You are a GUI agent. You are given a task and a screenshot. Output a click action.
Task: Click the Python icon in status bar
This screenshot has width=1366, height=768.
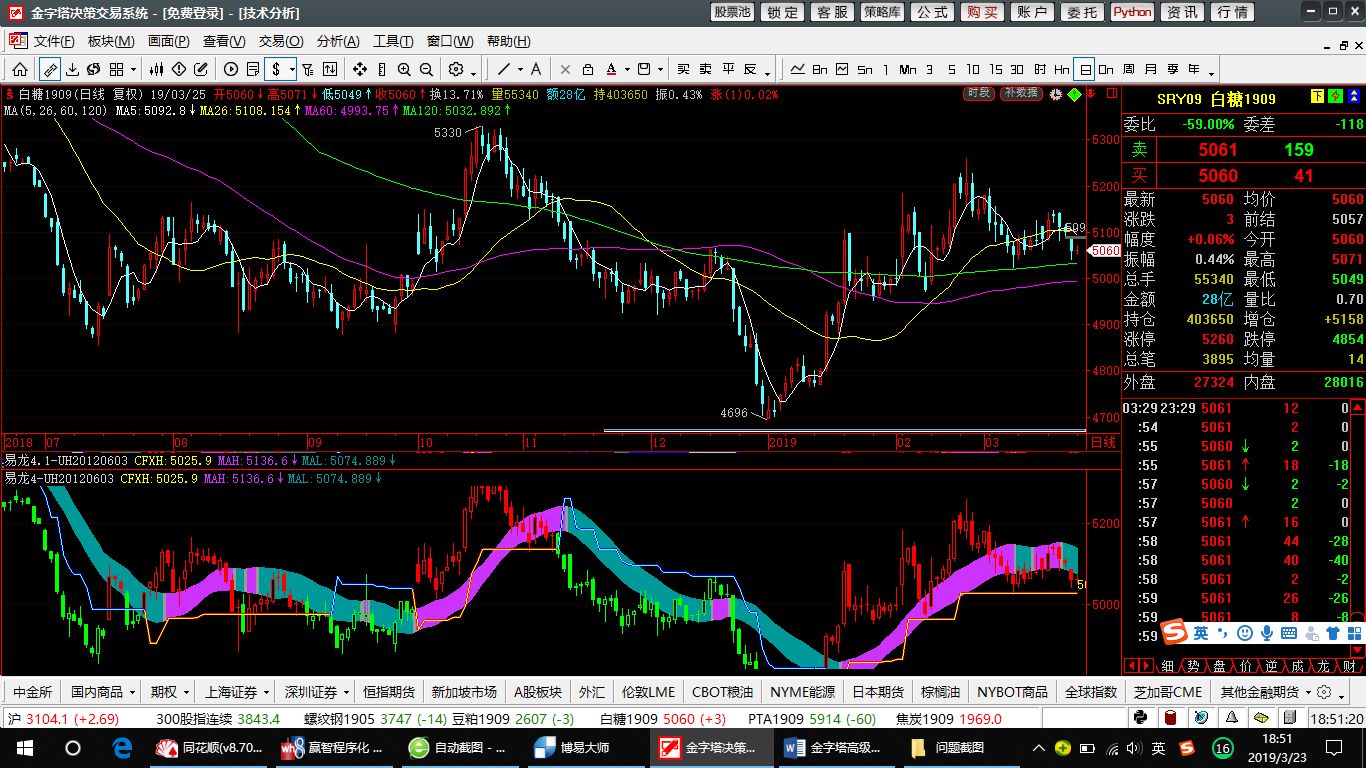point(1140,718)
